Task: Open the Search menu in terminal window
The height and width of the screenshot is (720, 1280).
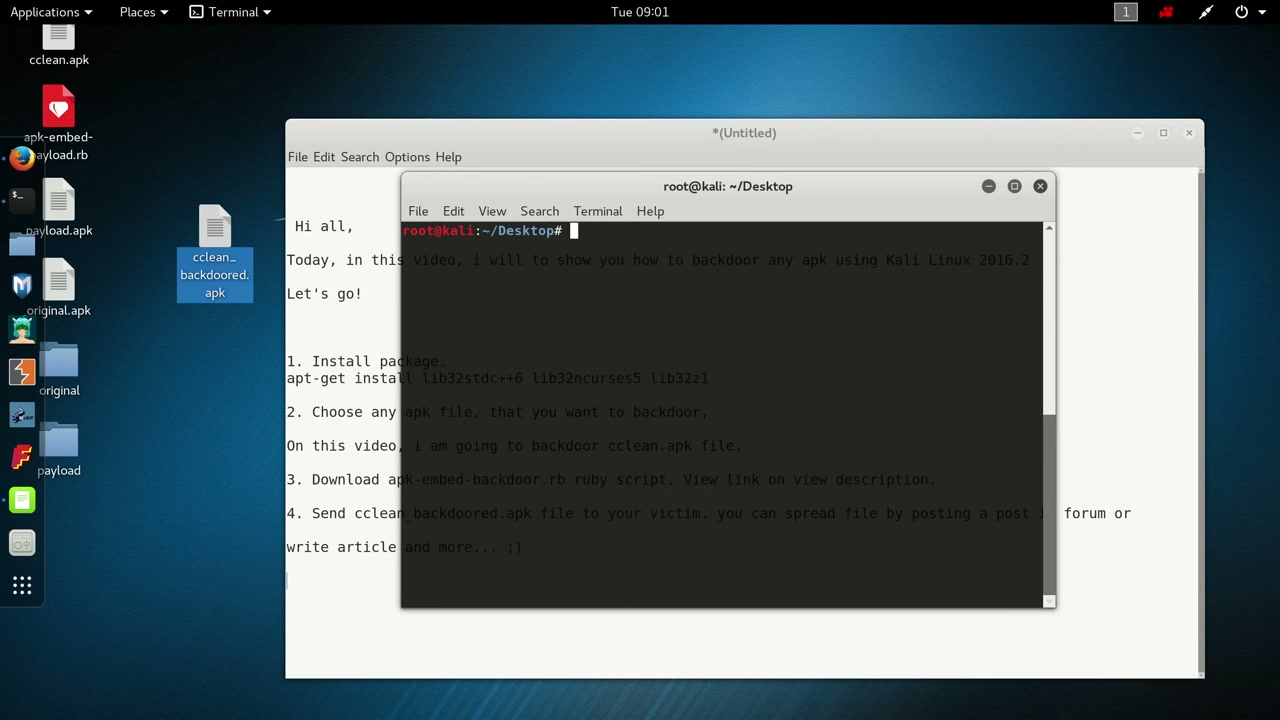Action: (539, 211)
